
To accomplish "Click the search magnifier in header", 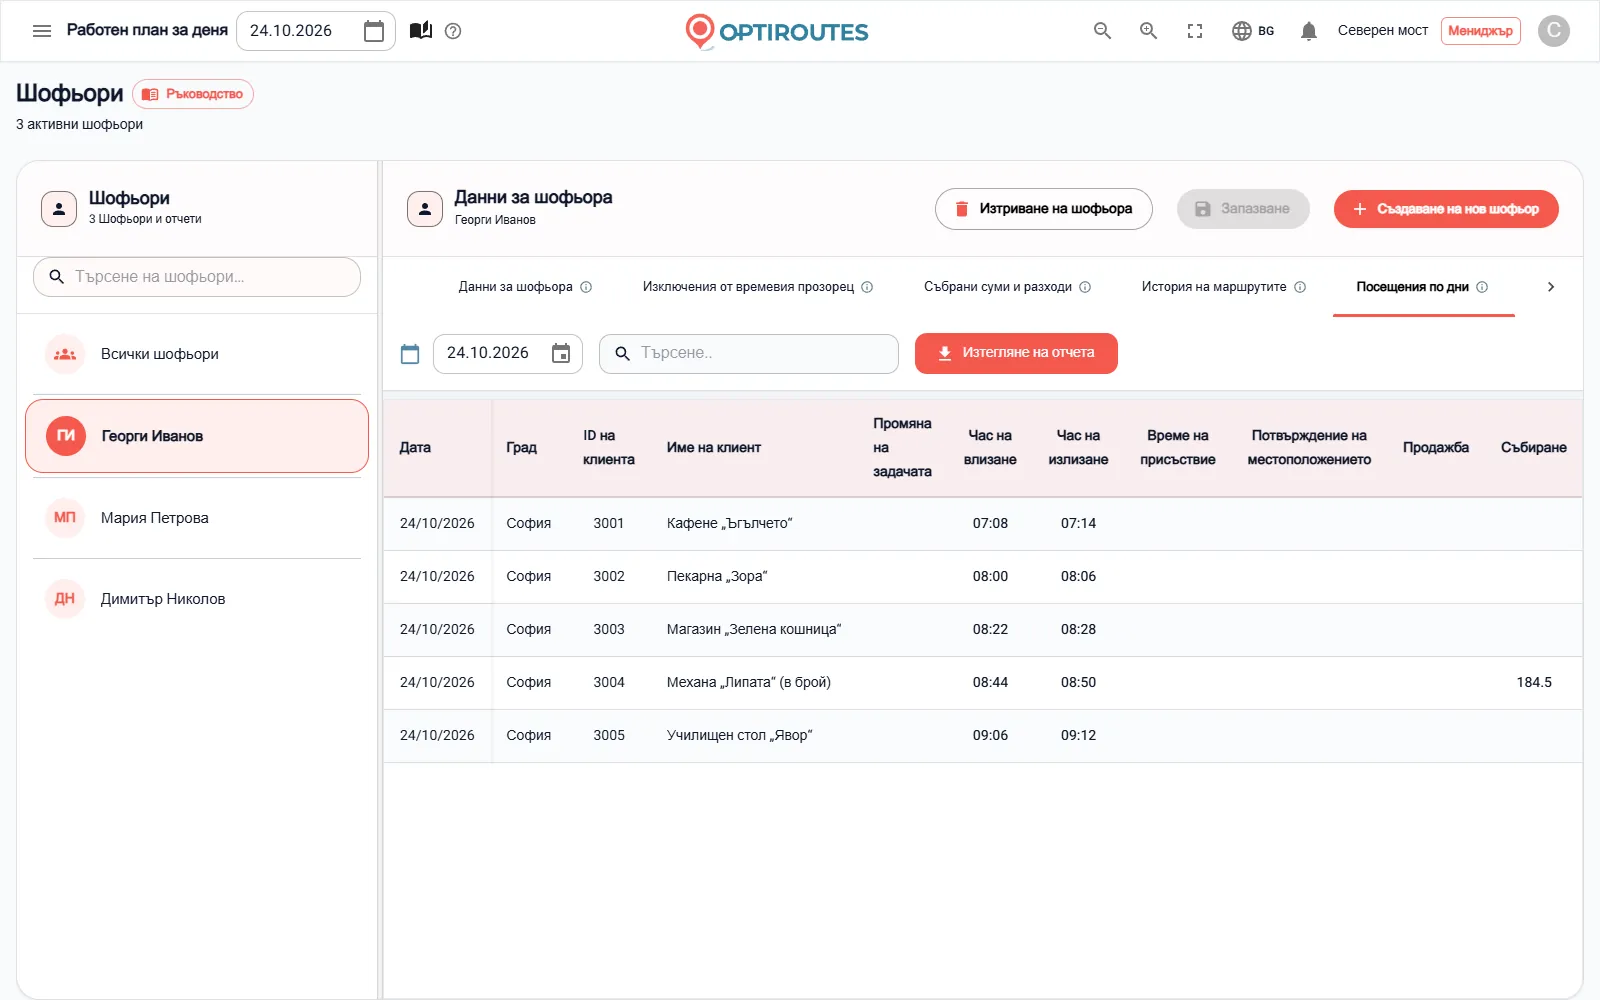I will pos(1102,31).
